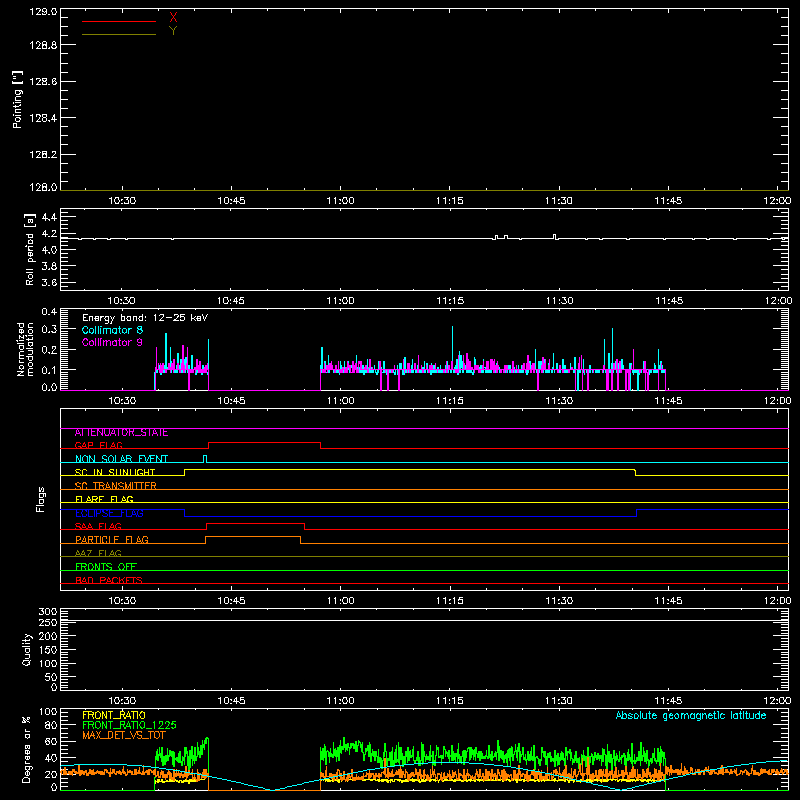Screen dimensions: 800x800
Task: Click 11:15 under the Roll period plot
Action: (450, 301)
